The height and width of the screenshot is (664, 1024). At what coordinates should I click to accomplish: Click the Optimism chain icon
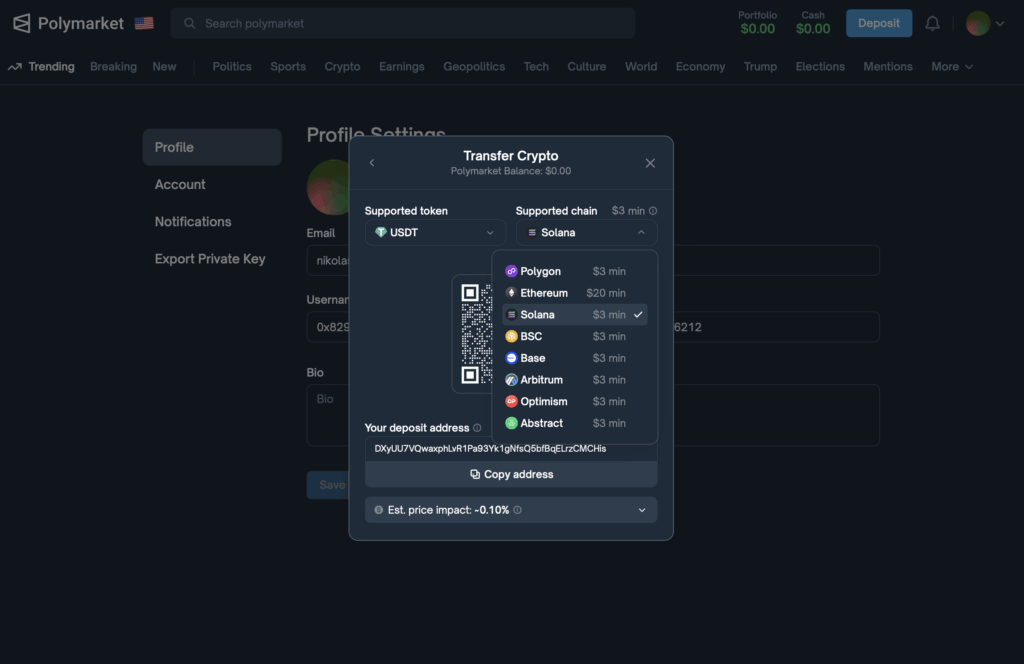[512, 401]
